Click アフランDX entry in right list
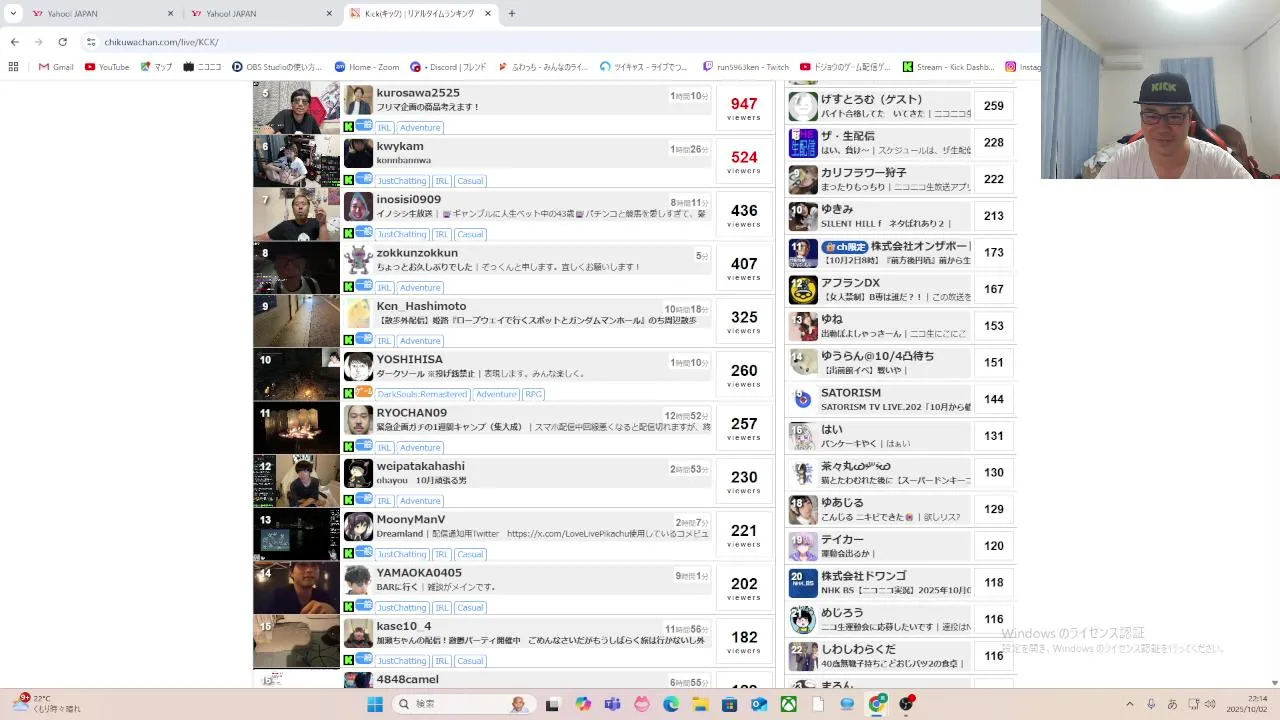 [880, 289]
